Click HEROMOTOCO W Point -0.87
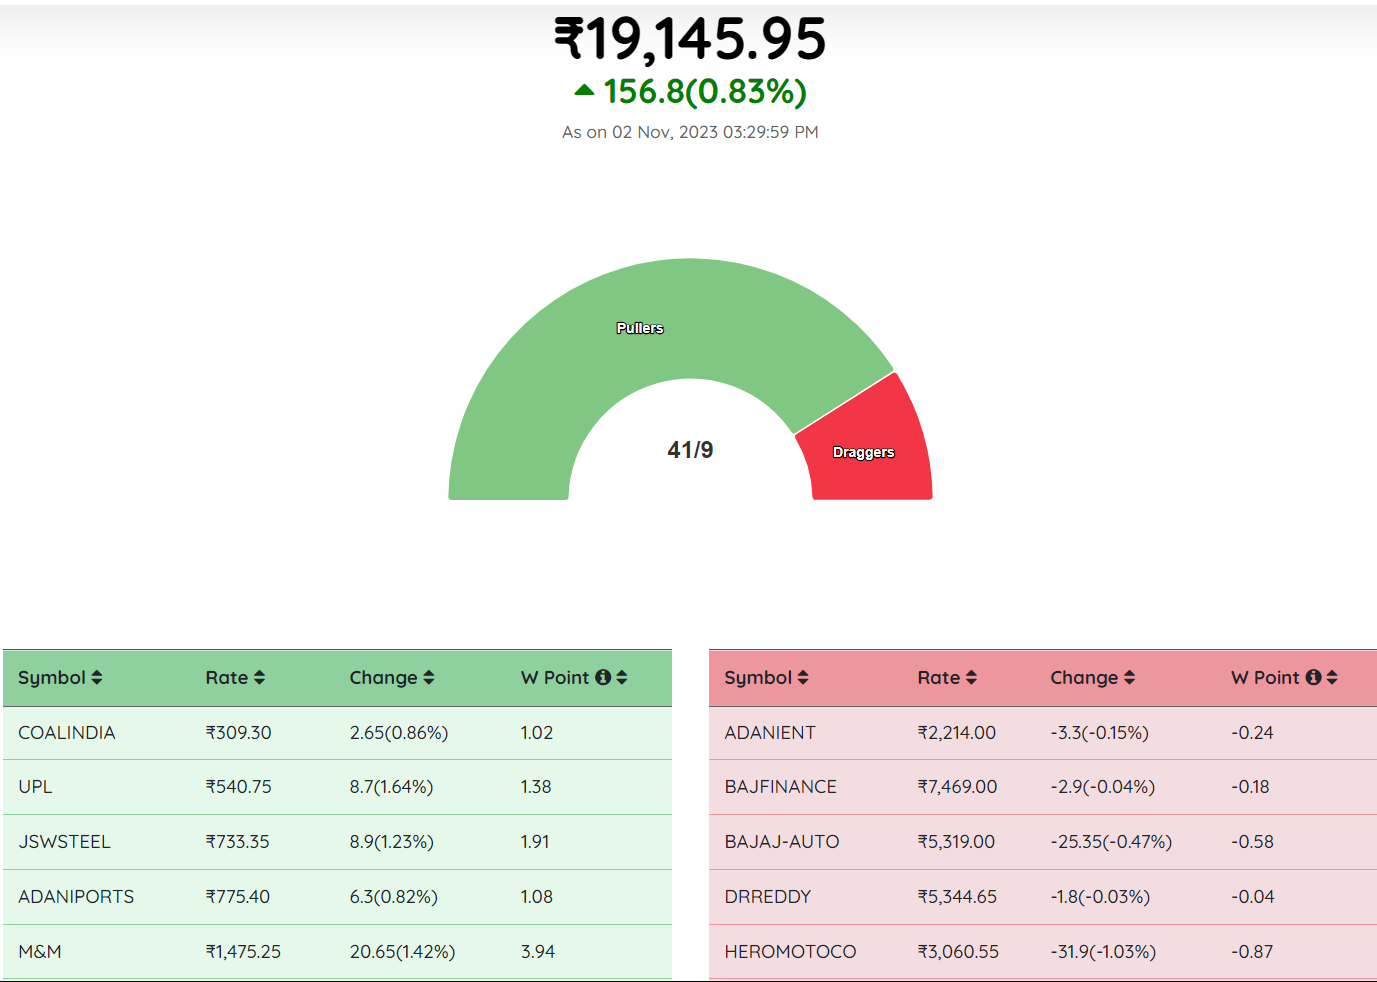 pyautogui.click(x=1252, y=952)
